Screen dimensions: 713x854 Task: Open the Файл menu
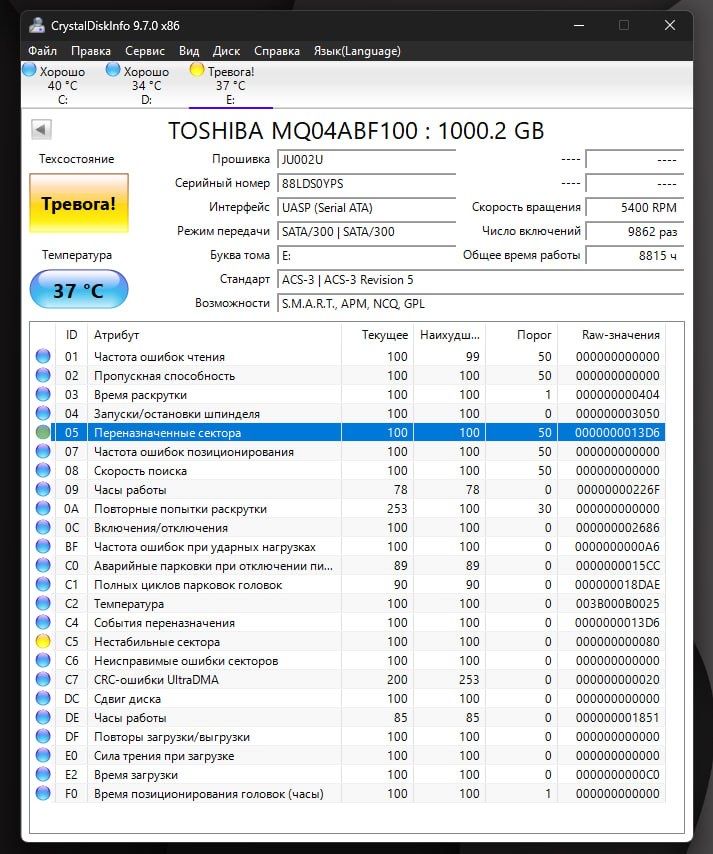click(42, 51)
